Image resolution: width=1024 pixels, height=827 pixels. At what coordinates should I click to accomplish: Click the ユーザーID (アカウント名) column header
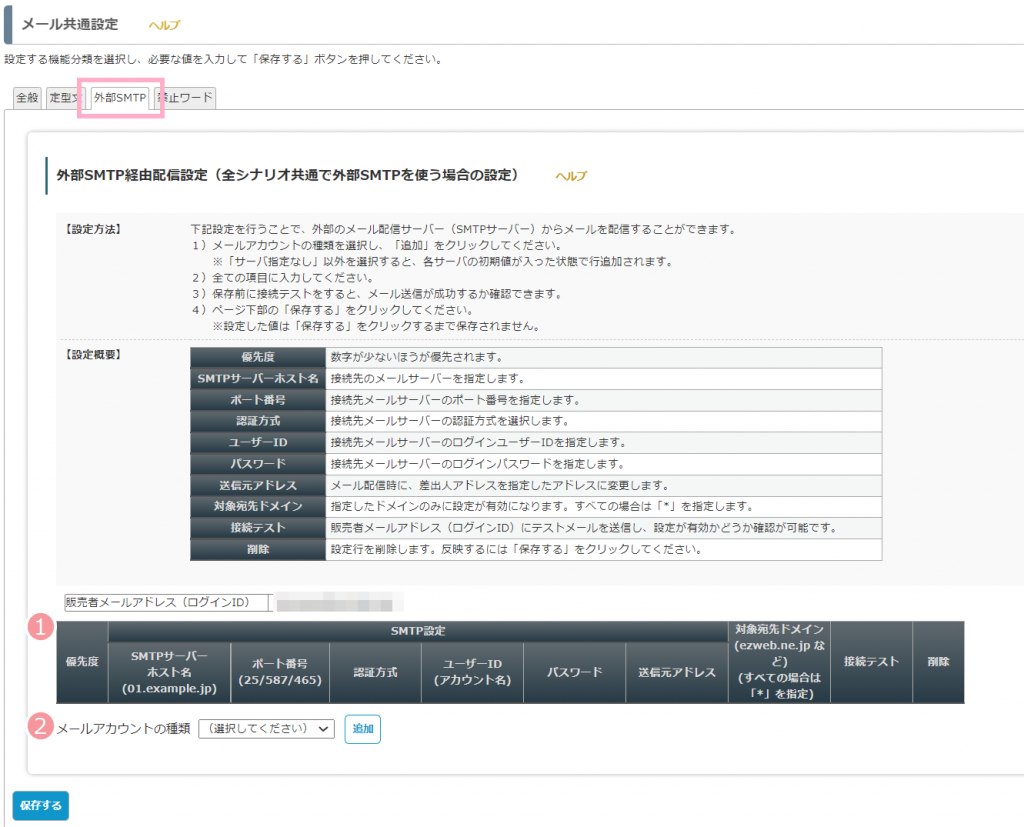(472, 672)
